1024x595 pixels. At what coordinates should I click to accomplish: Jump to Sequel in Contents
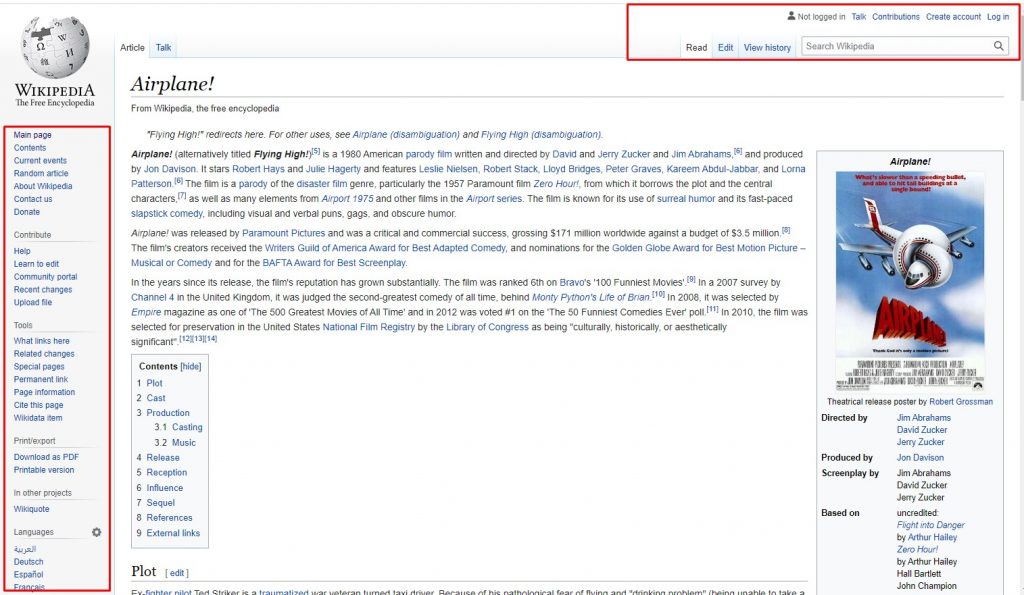(161, 503)
